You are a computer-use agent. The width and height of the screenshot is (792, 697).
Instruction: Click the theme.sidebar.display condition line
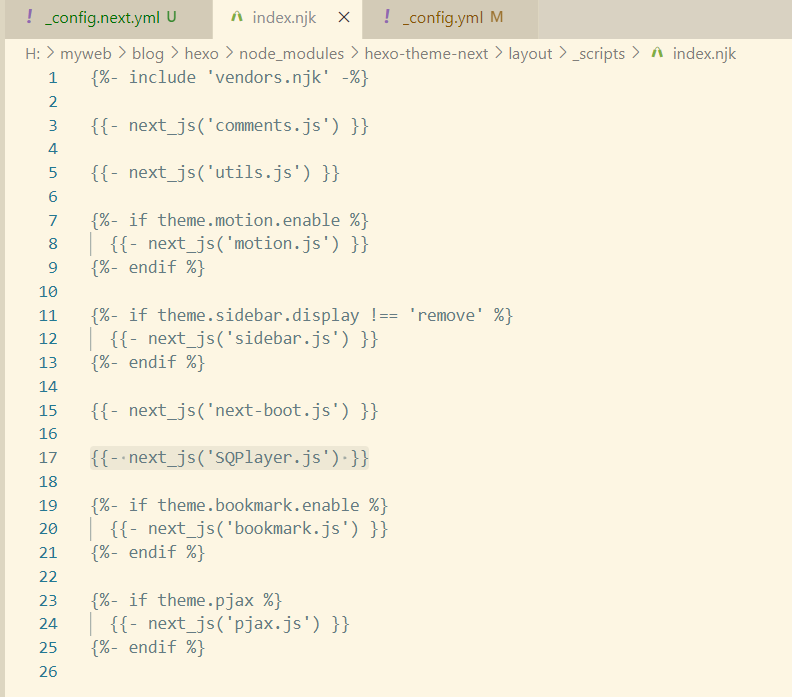point(302,316)
